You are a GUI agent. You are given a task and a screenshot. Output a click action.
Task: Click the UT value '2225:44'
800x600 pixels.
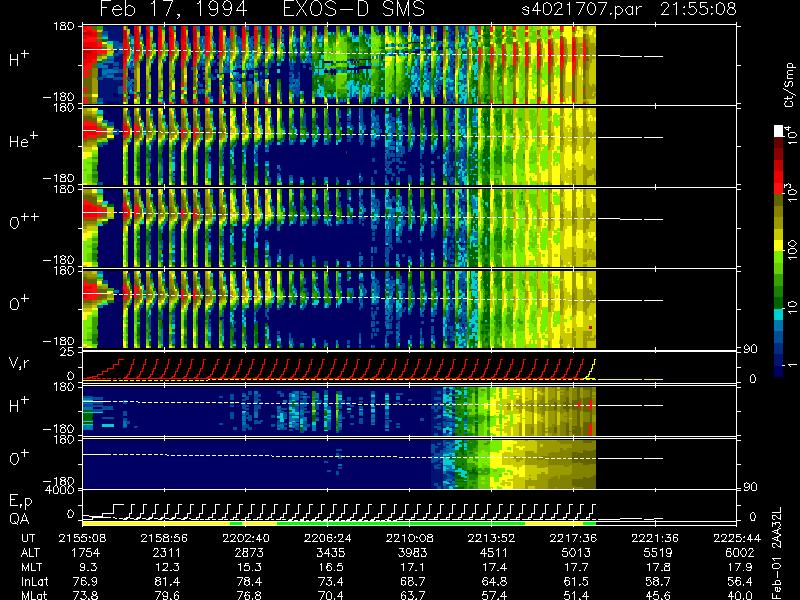tap(737, 538)
